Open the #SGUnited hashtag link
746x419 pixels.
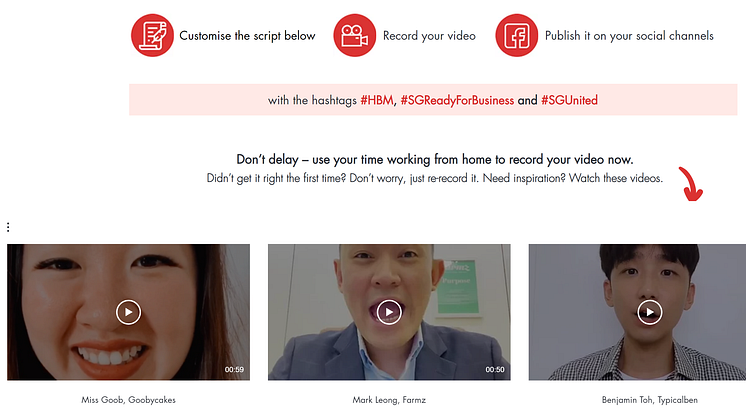pyautogui.click(x=569, y=100)
